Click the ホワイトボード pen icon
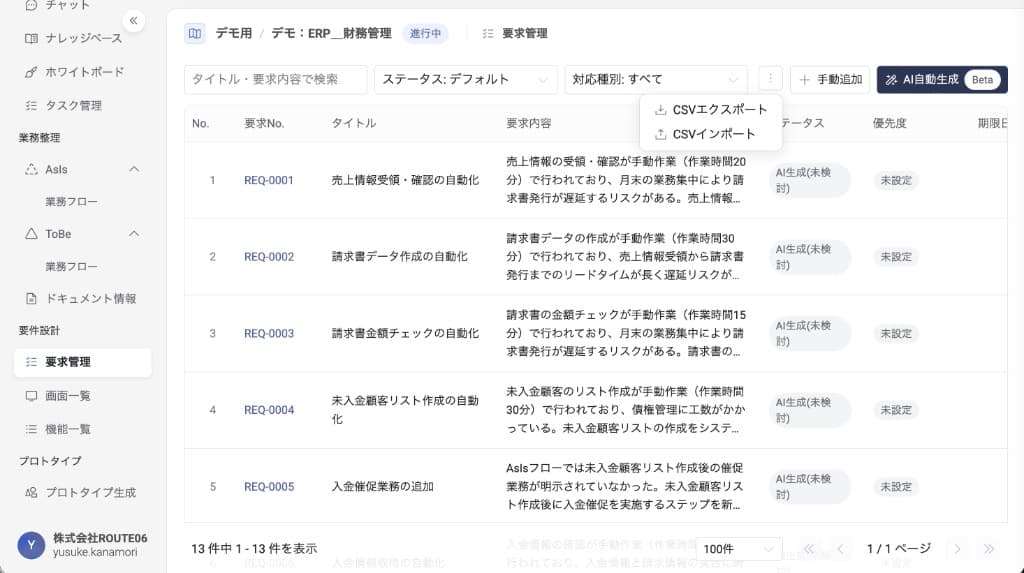 31,72
